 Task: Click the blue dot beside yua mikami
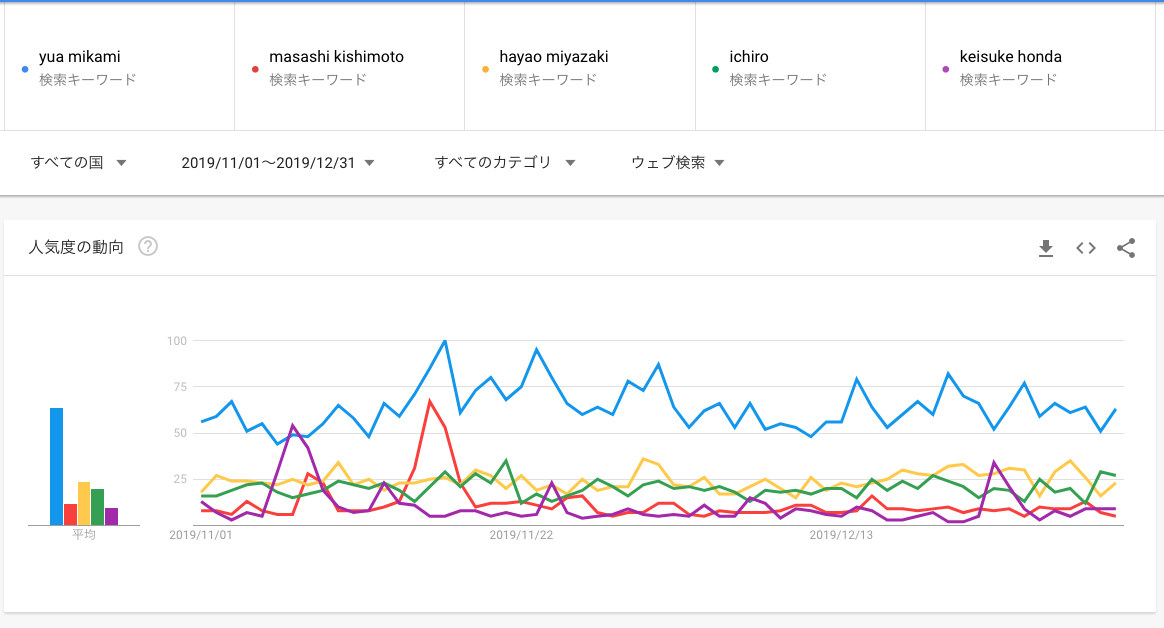tap(25, 69)
